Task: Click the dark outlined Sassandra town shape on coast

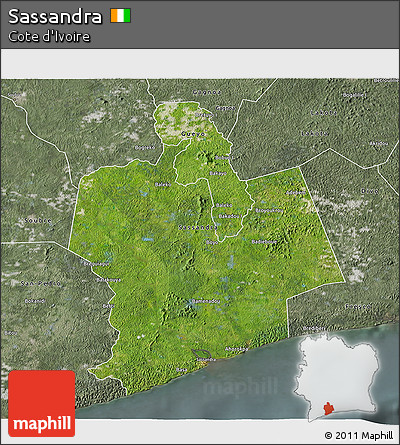Action: coord(201,353)
